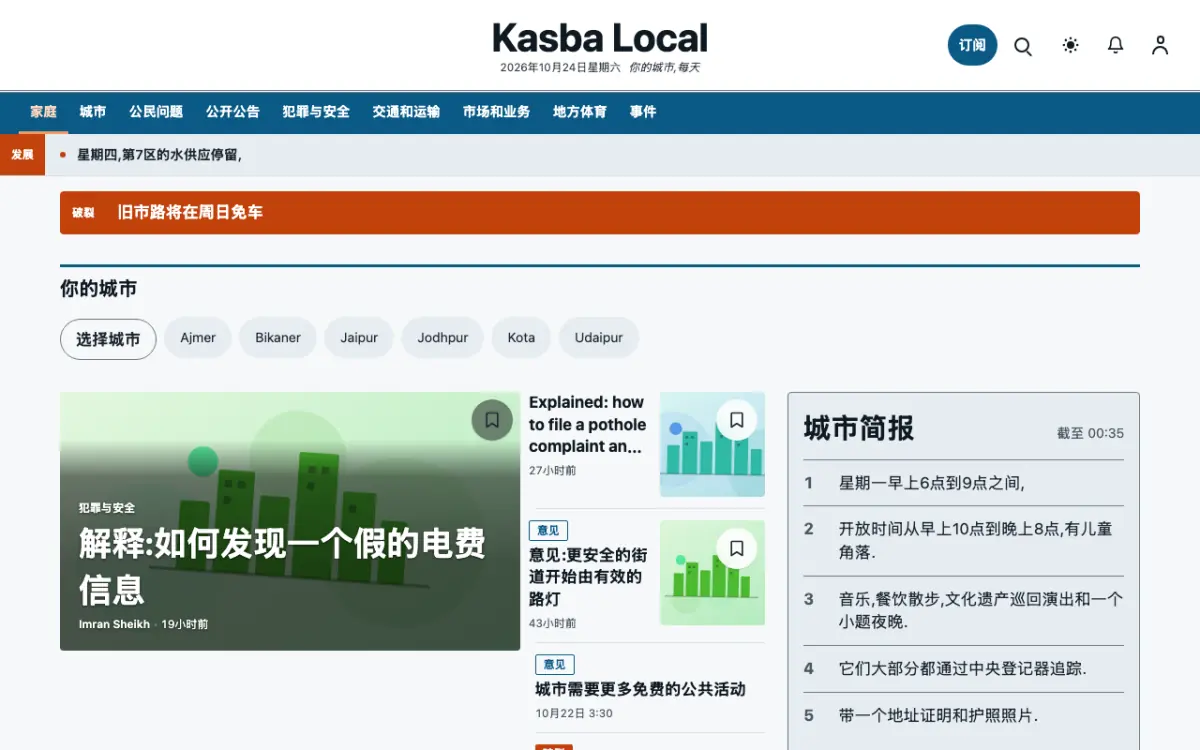Open the 城市 nav section
1200x750 pixels.
[x=93, y=112]
